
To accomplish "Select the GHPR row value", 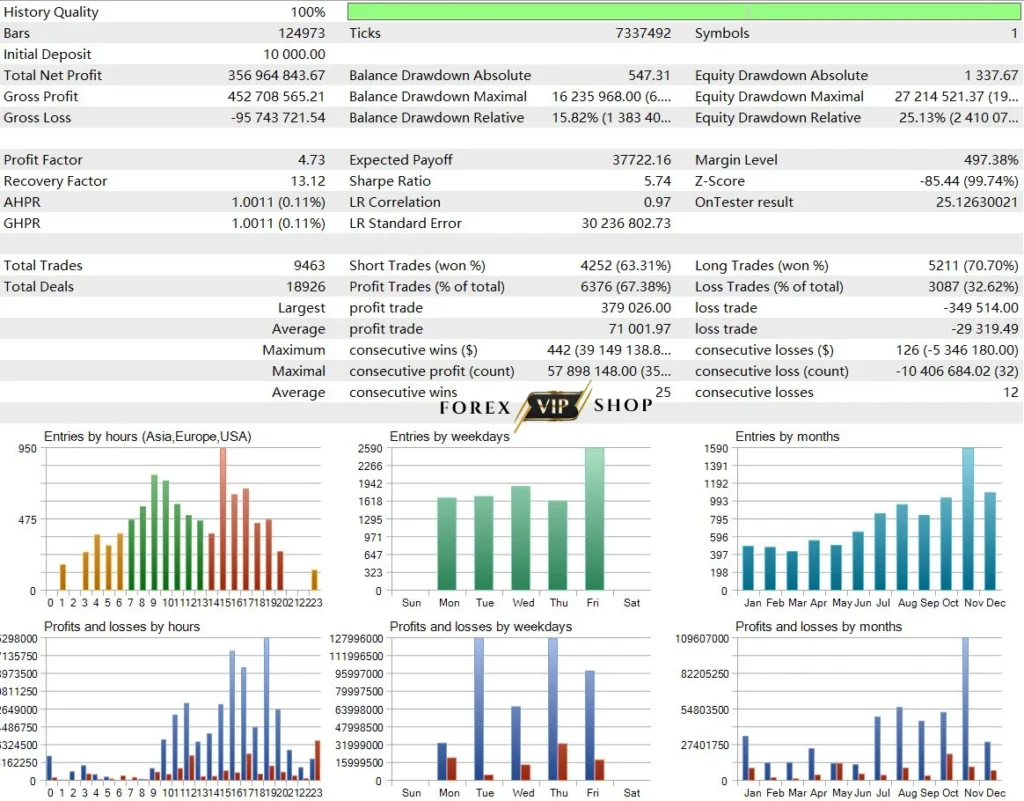I will pyautogui.click(x=278, y=223).
